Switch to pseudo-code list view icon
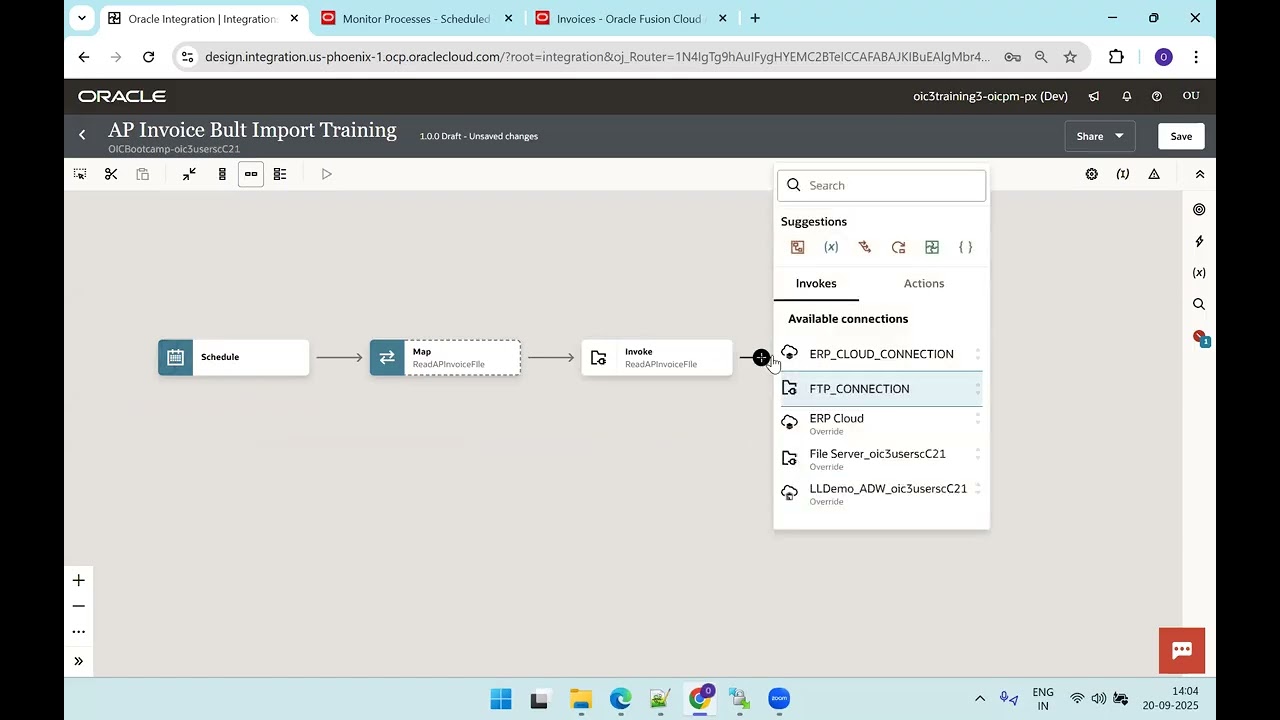This screenshot has width=1280, height=720. coord(280,174)
